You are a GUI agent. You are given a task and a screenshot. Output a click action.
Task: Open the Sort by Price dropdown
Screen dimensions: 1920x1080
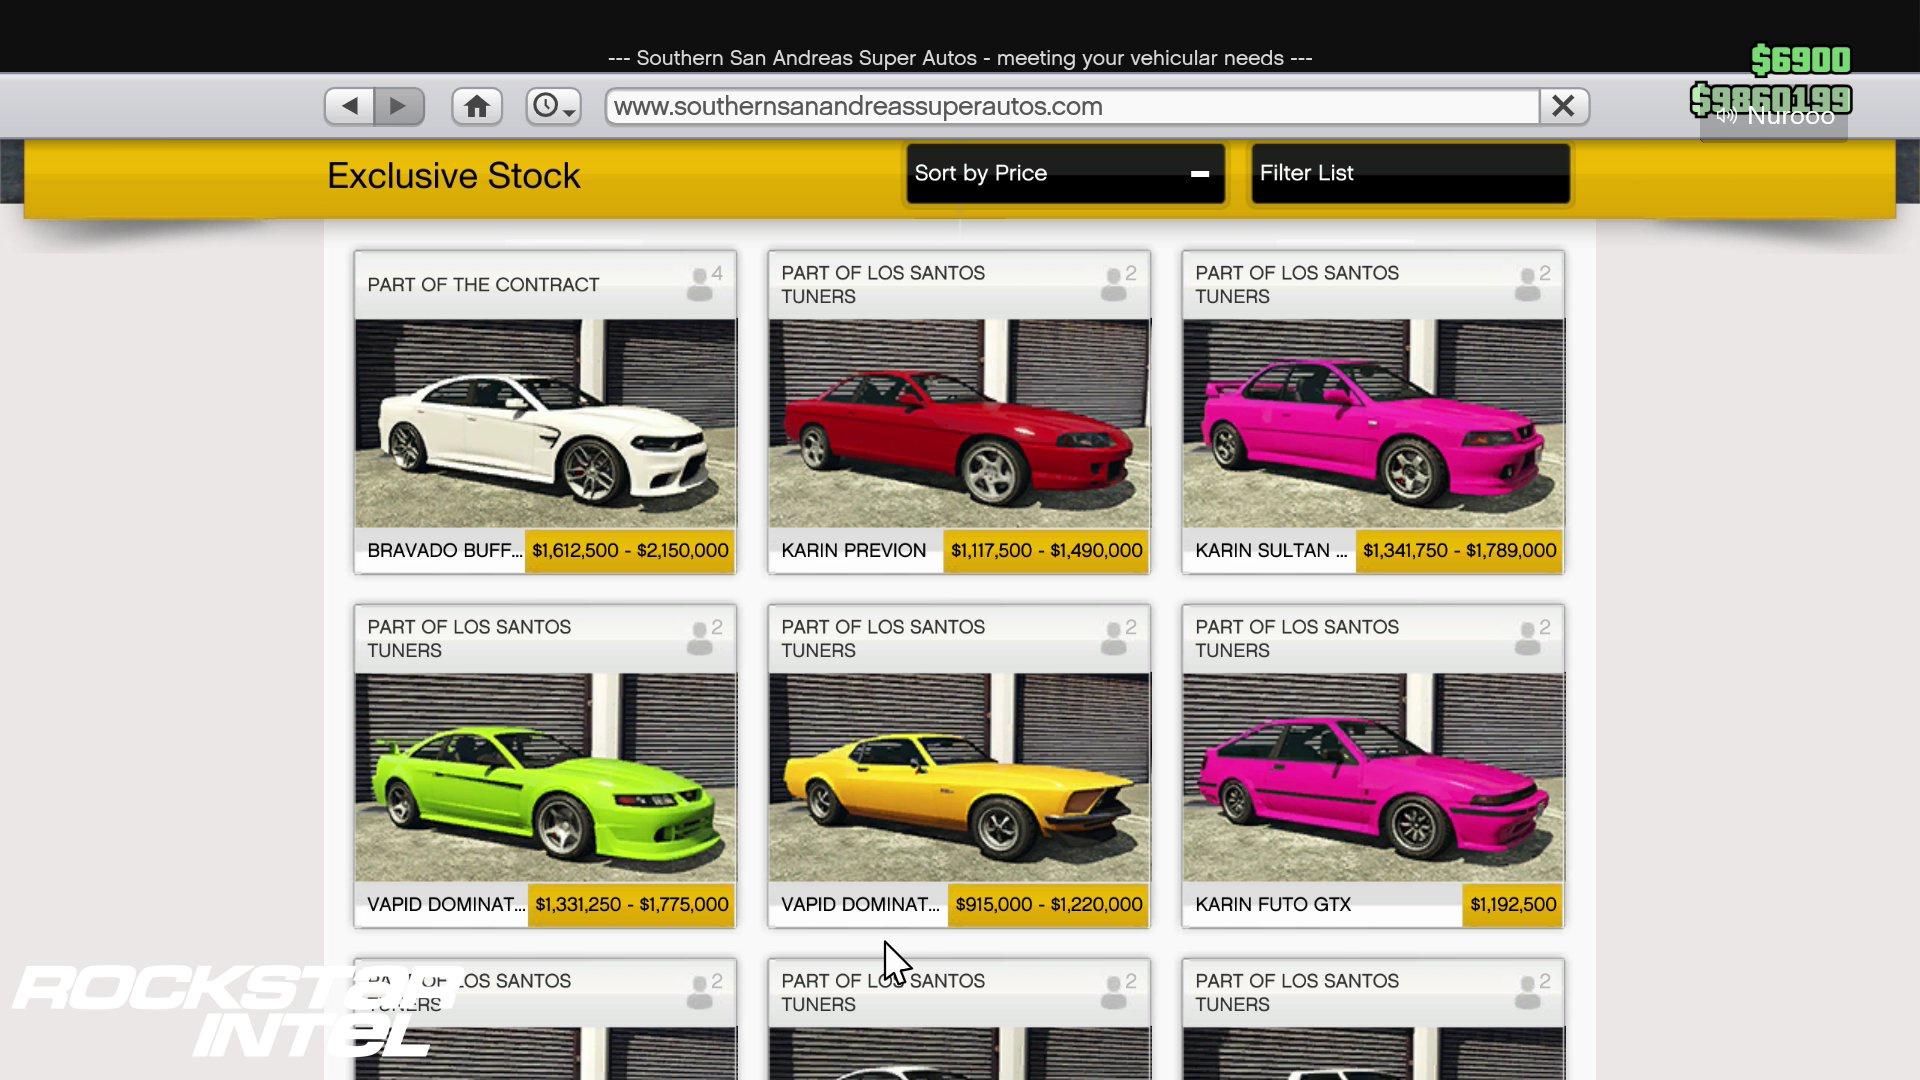1065,173
